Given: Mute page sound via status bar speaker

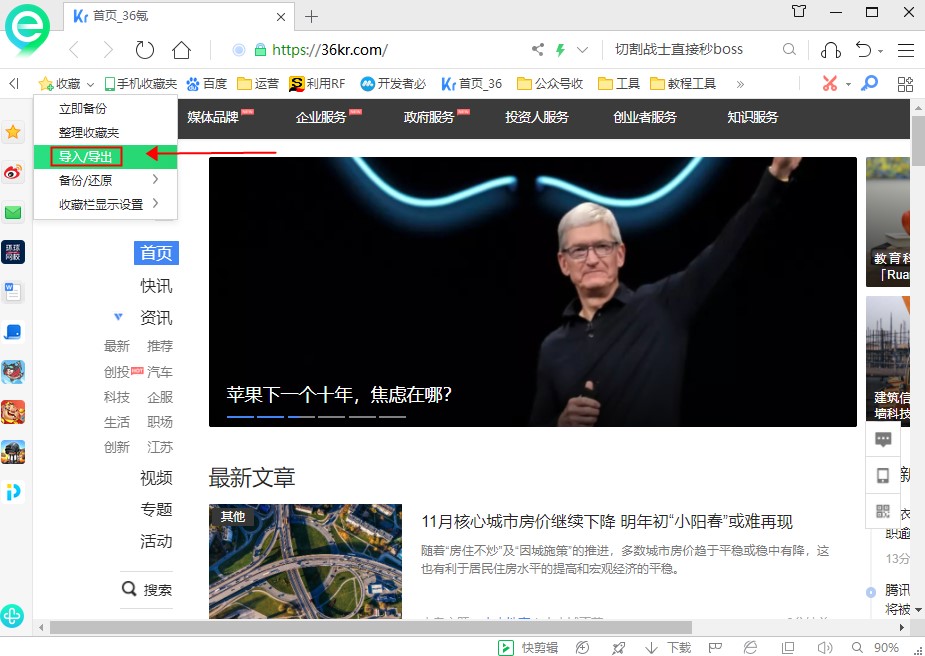Looking at the screenshot, I should point(823,647).
